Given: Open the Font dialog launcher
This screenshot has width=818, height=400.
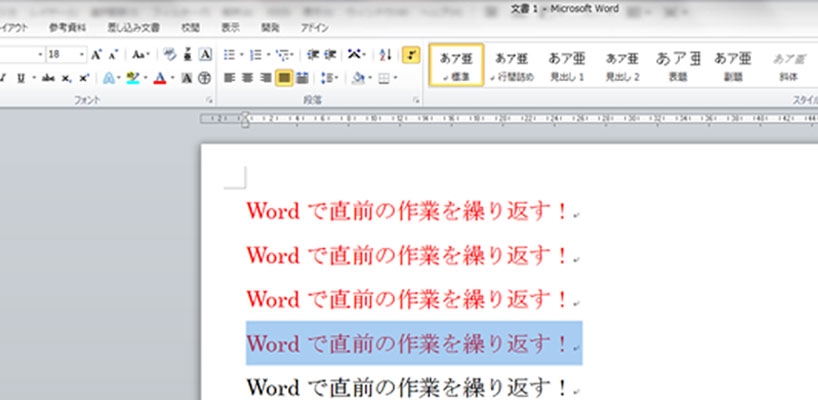Looking at the screenshot, I should [x=209, y=100].
